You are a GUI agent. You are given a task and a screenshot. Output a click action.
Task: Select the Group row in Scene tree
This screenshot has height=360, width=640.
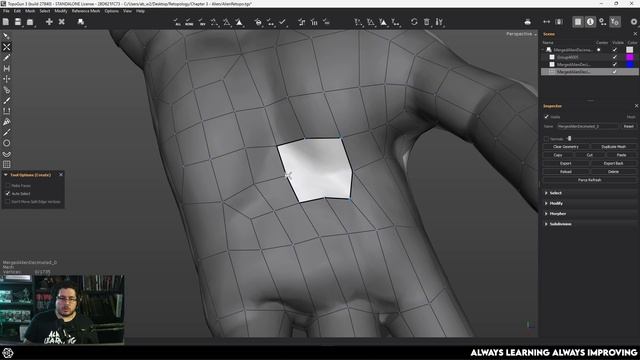coord(590,57)
